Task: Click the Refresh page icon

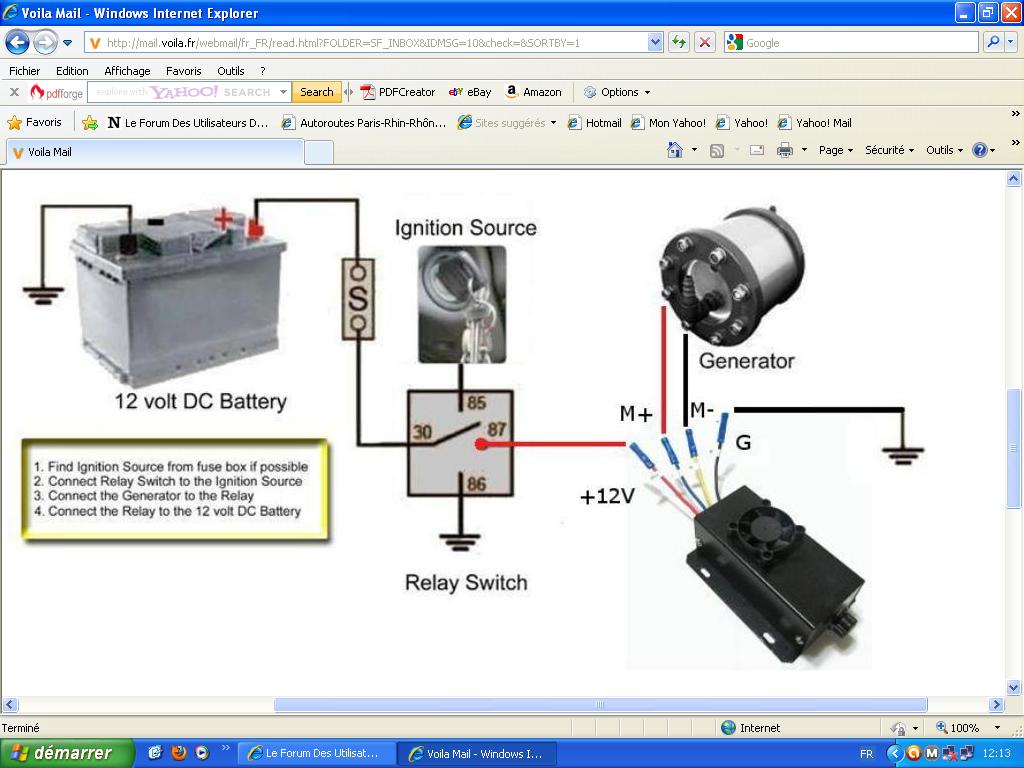Action: (679, 42)
